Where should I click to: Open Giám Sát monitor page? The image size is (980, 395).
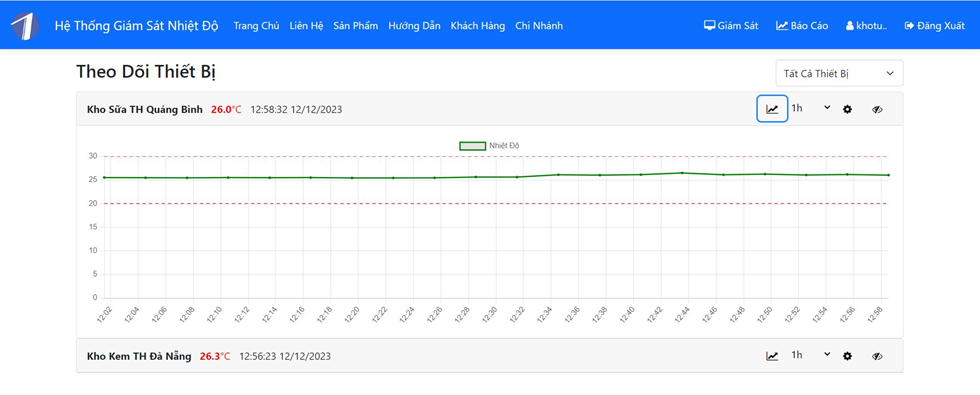click(x=731, y=26)
